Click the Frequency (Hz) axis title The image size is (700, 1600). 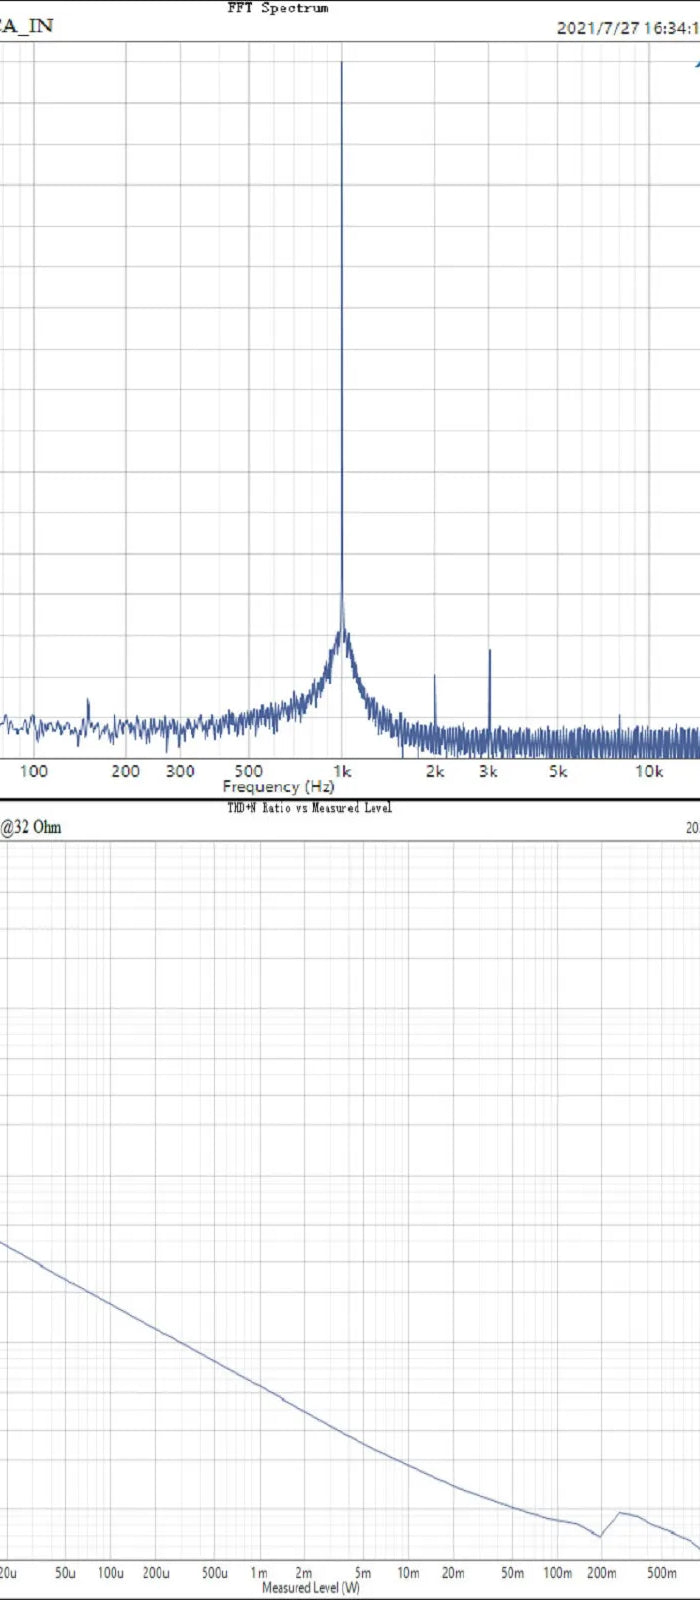pos(278,786)
